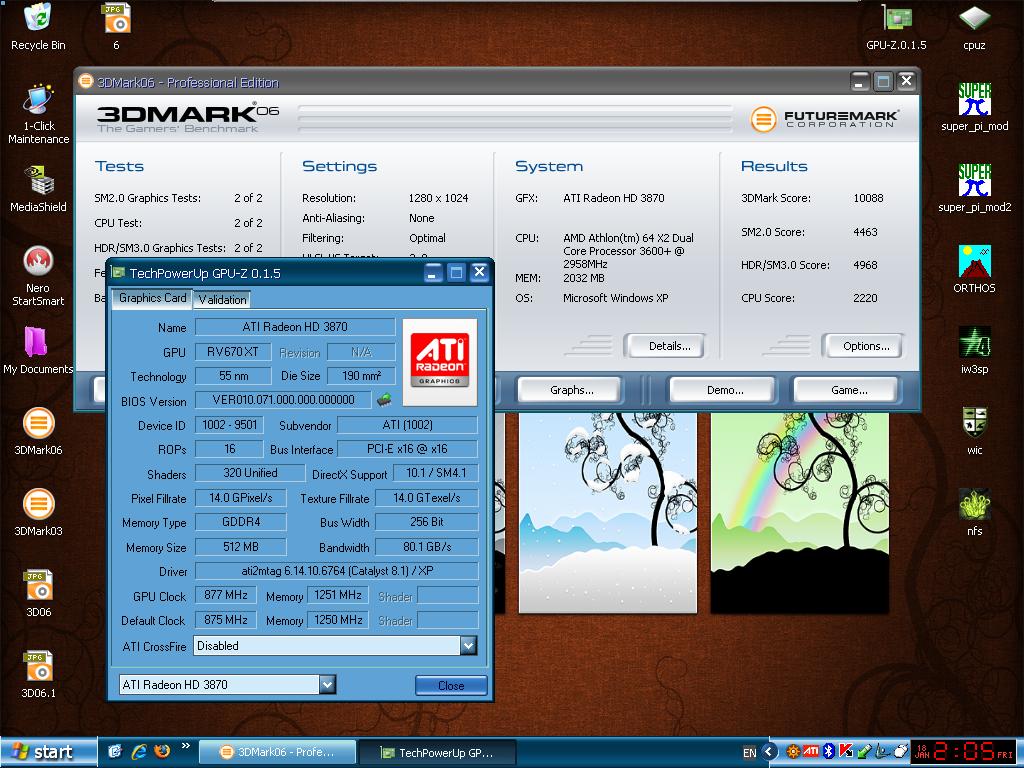Click the SM2.0 Score value 4463
Image resolution: width=1024 pixels, height=768 pixels.
click(865, 232)
